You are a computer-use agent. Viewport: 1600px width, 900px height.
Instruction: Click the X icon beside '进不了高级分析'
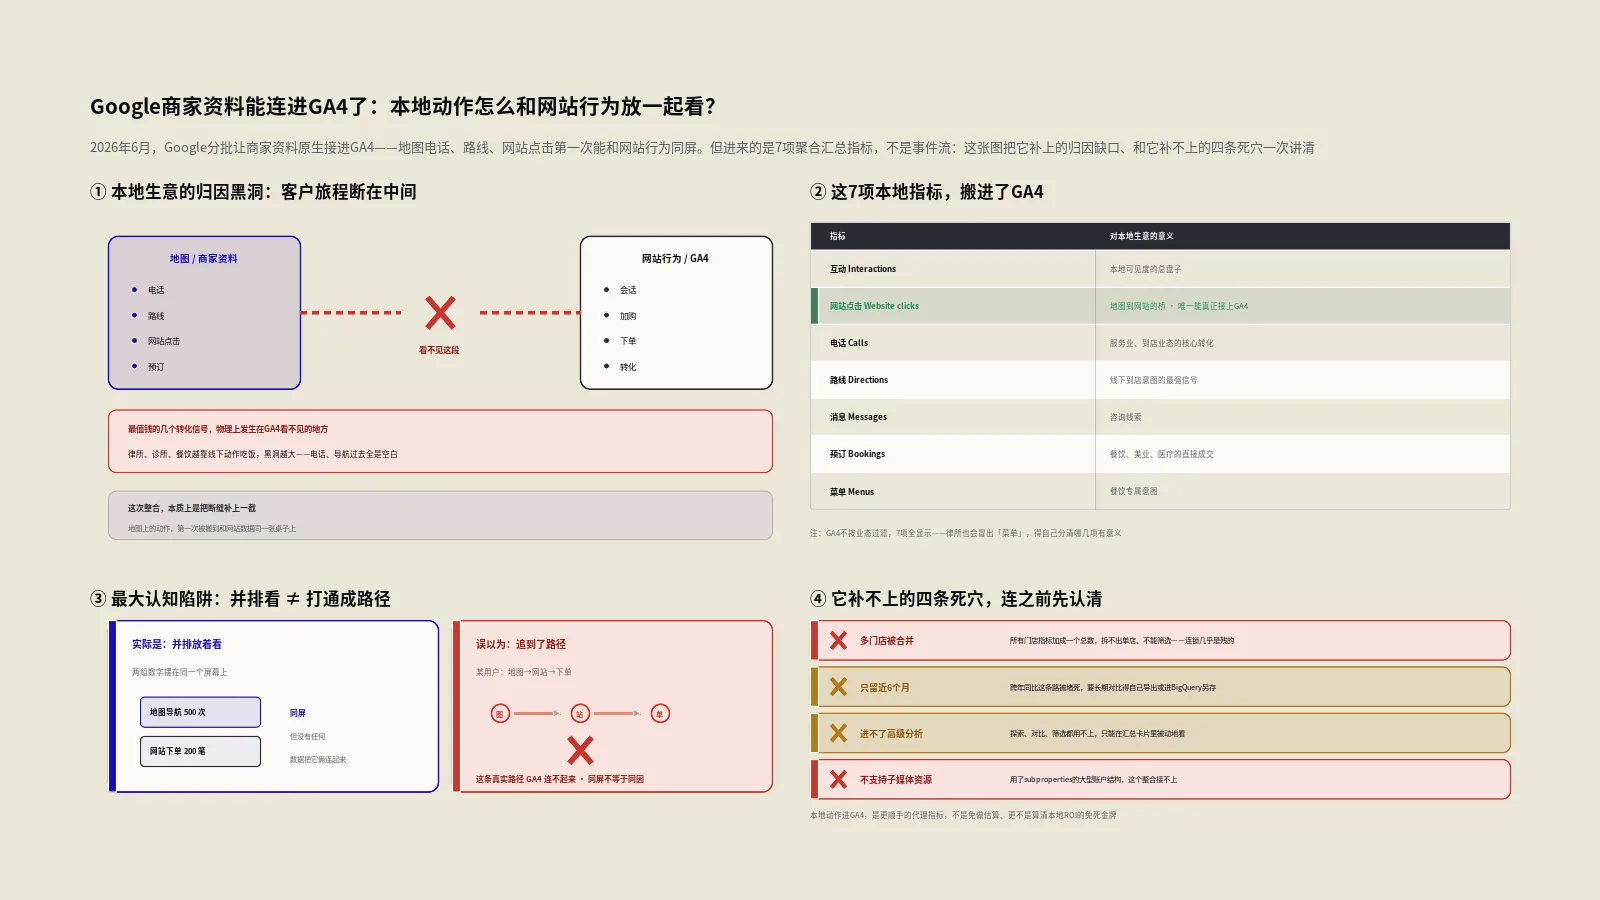(838, 733)
